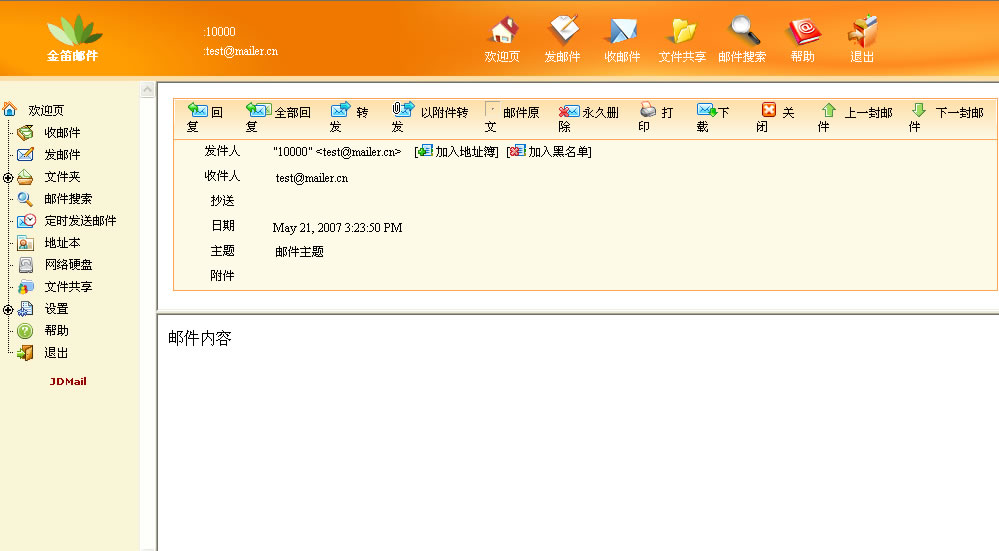The image size is (999, 551).
Task: Click the Receive mail envelope icon in header
Action: 622,32
